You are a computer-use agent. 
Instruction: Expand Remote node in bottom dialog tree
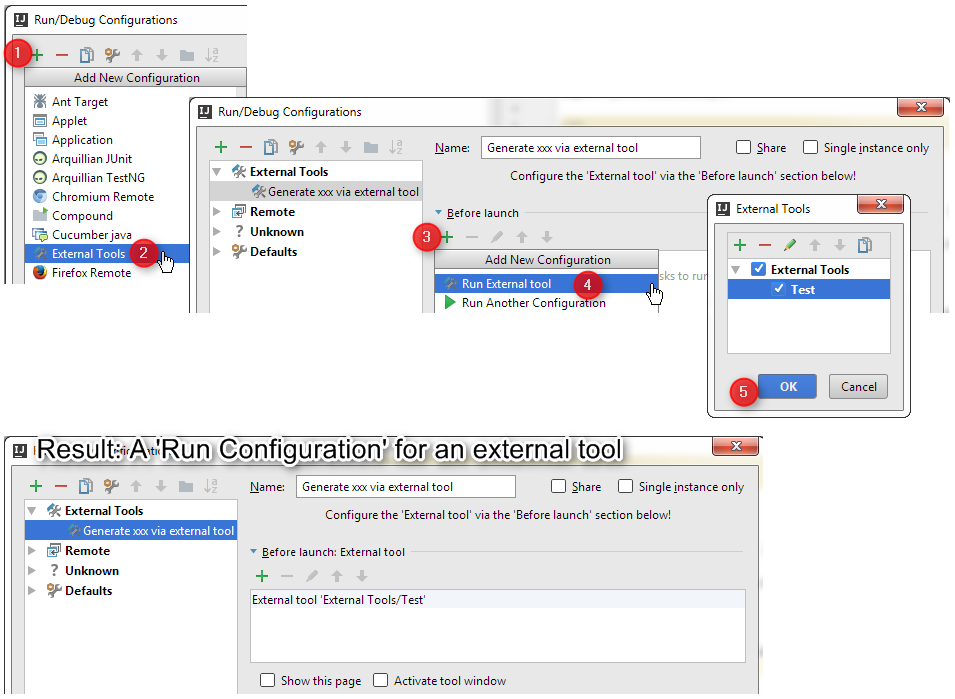pyautogui.click(x=32, y=550)
